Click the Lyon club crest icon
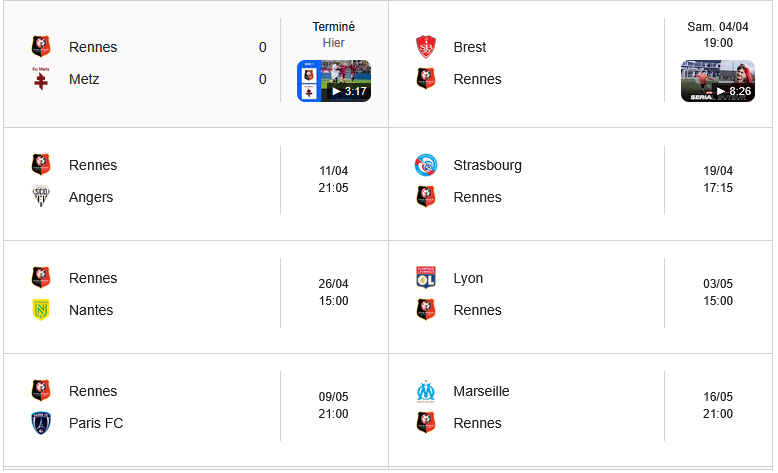This screenshot has width=778, height=473. click(x=426, y=278)
